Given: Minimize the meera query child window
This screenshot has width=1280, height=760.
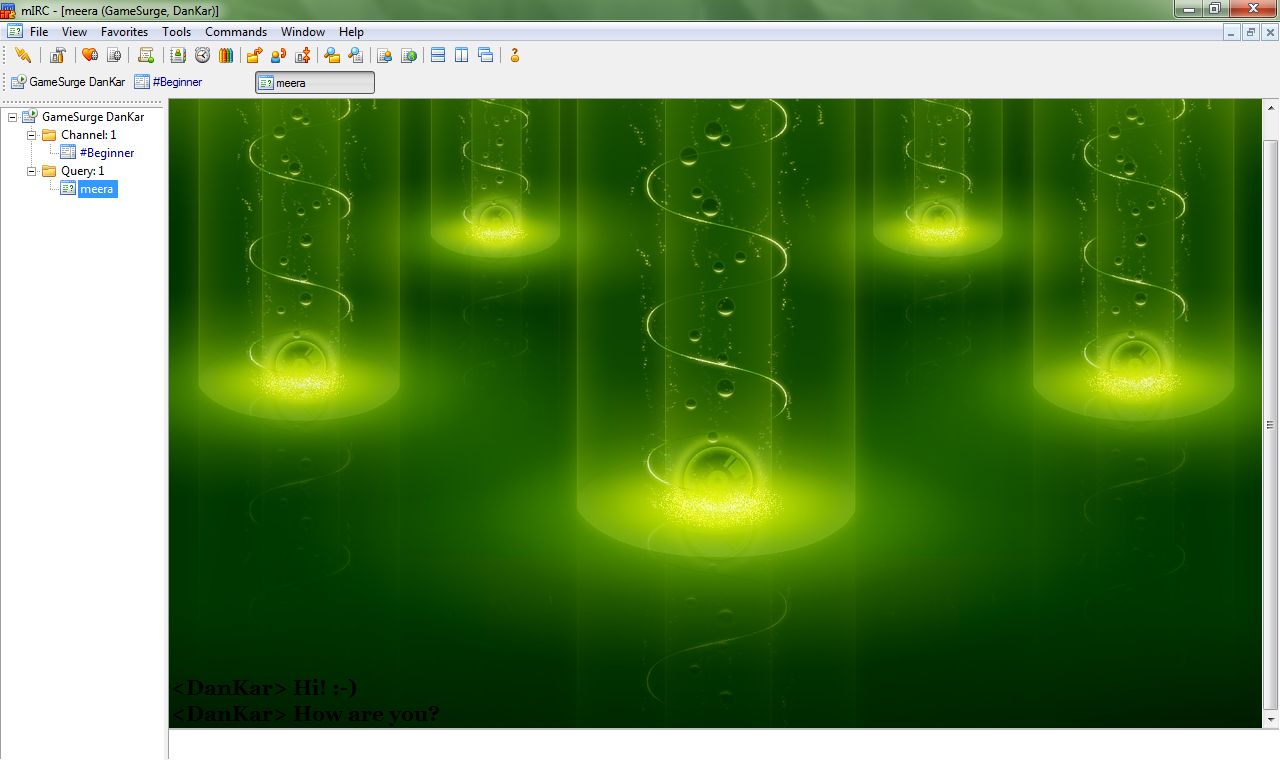Looking at the screenshot, I should [1232, 32].
